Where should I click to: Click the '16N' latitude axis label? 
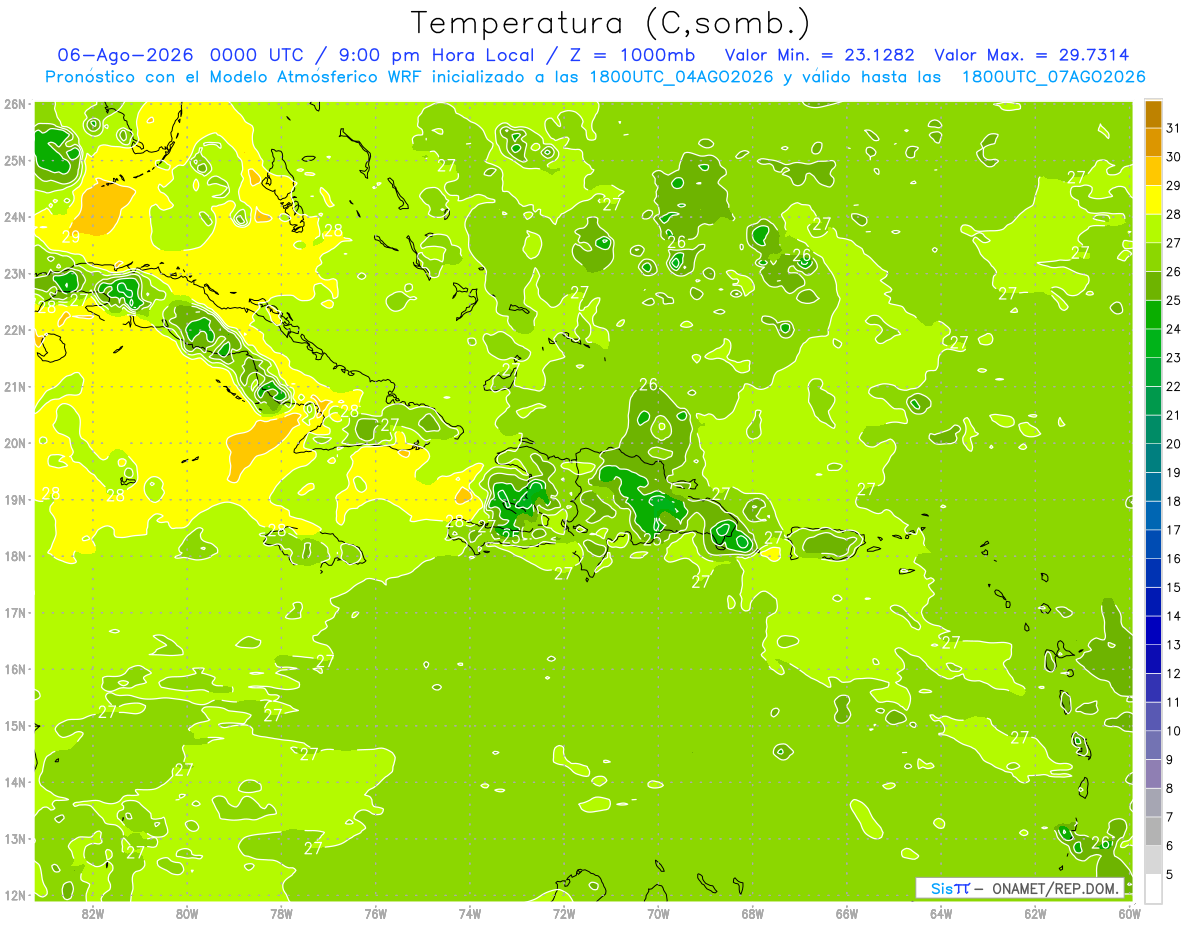[15, 669]
